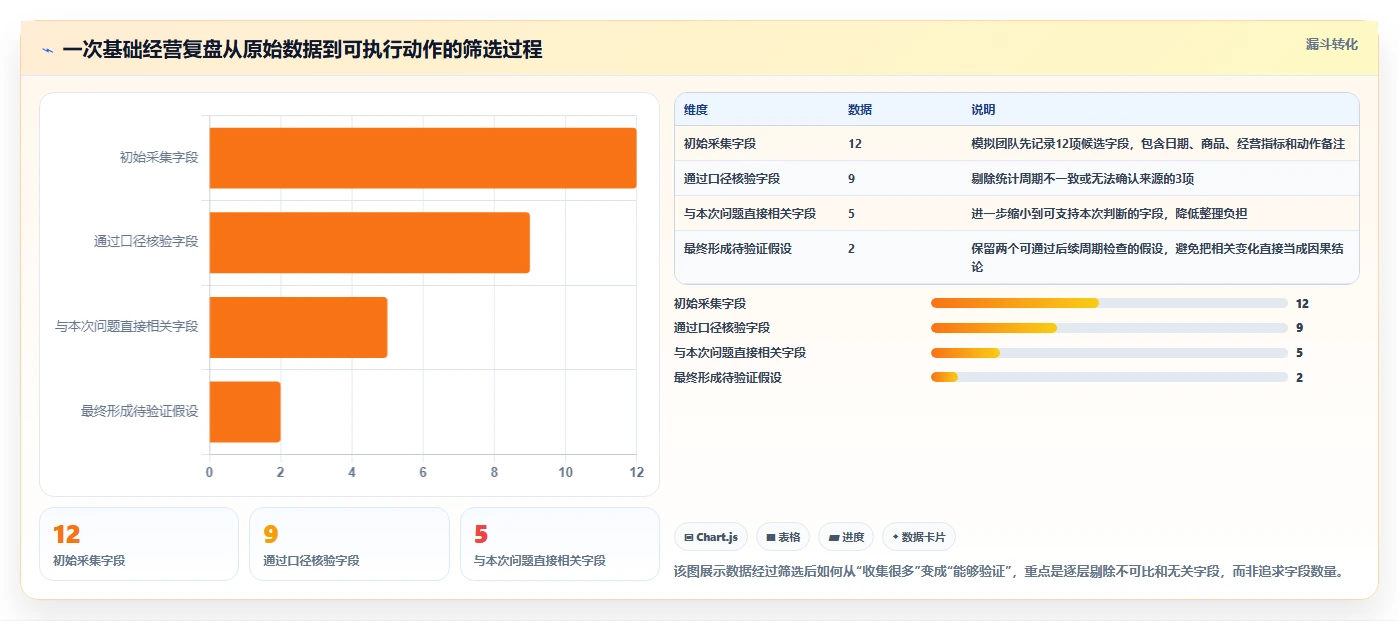Click the stat card showing 5 与本次问题直接相关字段

pos(560,544)
